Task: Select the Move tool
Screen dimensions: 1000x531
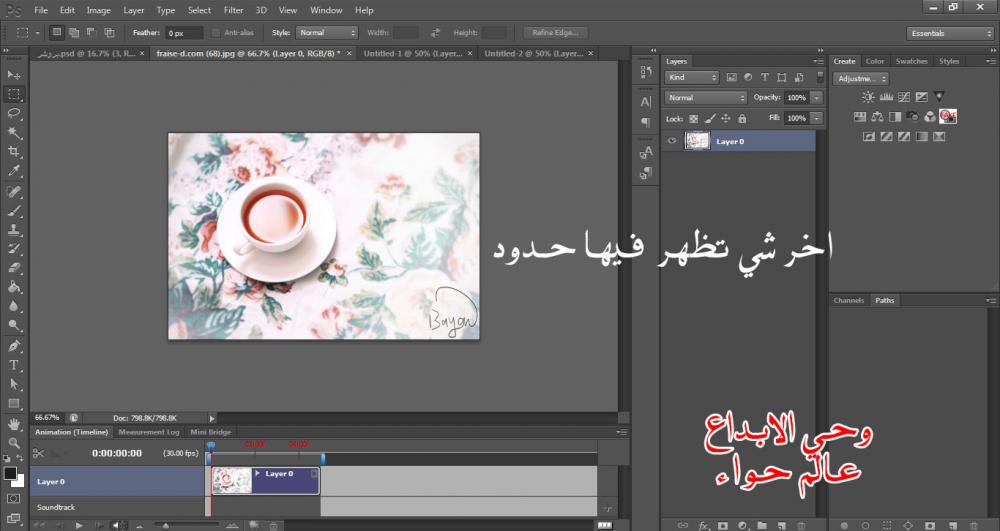Action: tap(14, 75)
